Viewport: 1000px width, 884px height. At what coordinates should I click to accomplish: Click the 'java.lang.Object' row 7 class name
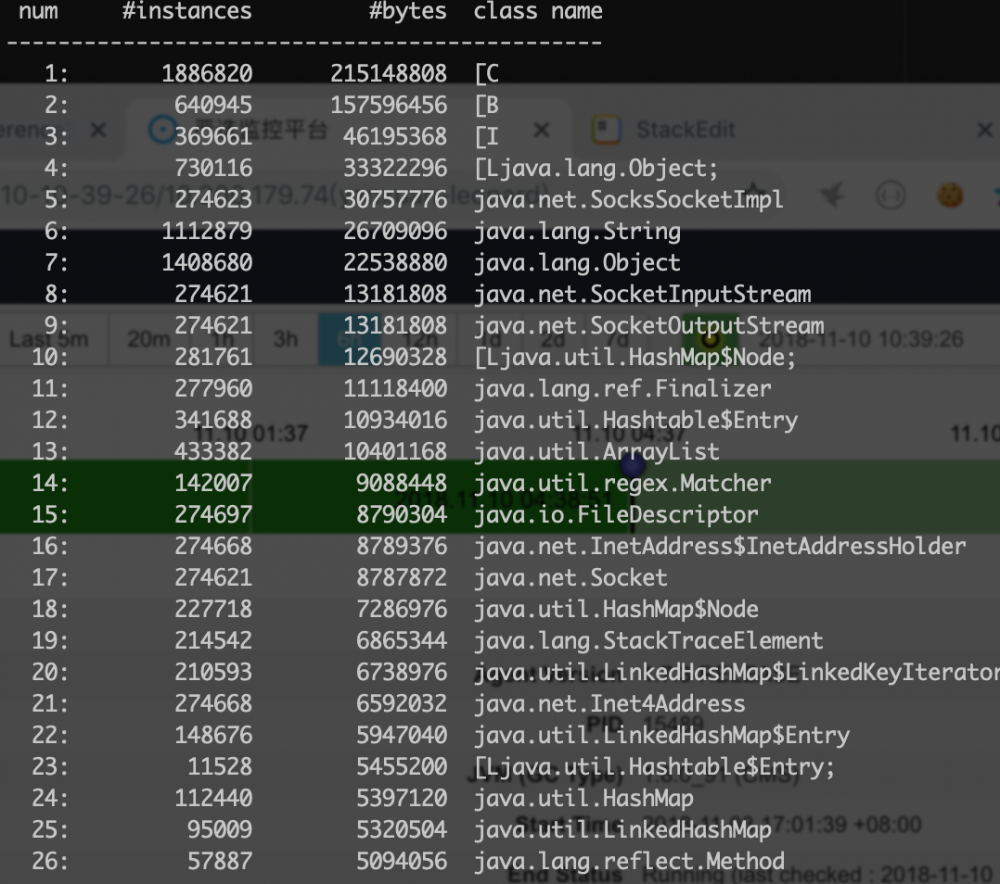pyautogui.click(x=577, y=263)
